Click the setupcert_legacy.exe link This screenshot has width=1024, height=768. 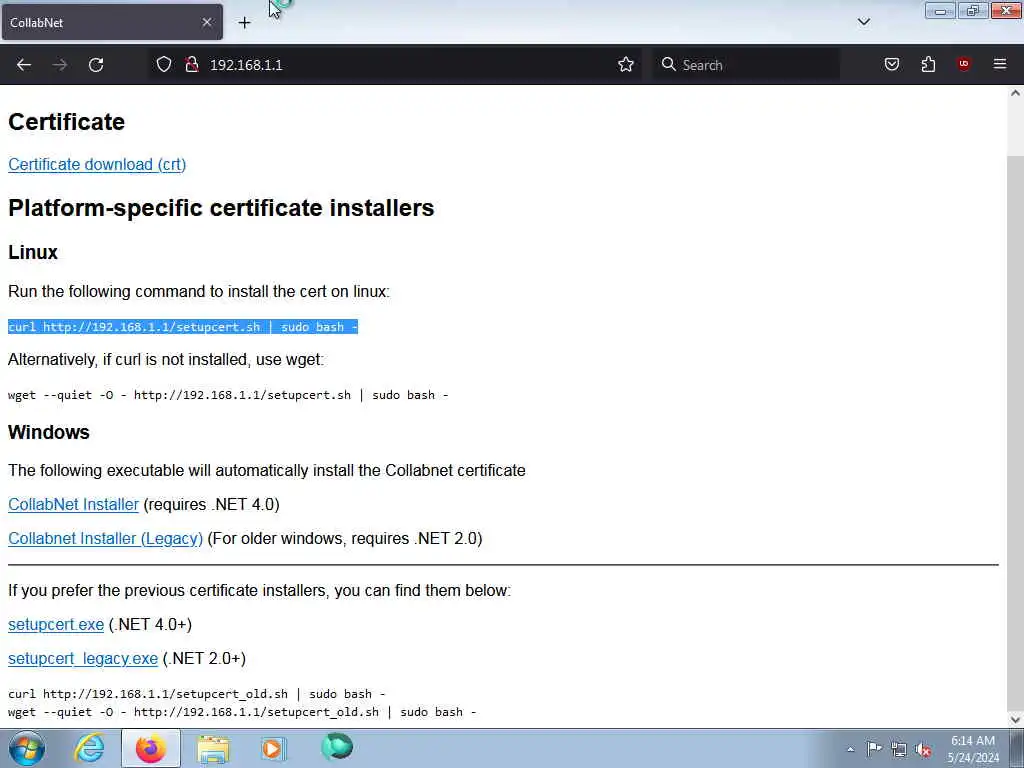click(83, 658)
